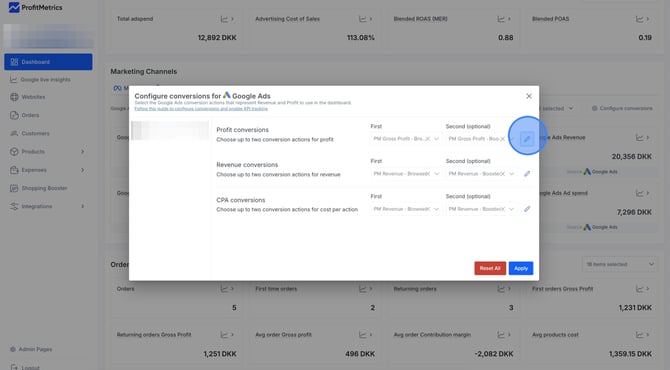Viewport: 670px width, 370px height.
Task: Open the second Profit conversions dropdown
Action: (481, 139)
